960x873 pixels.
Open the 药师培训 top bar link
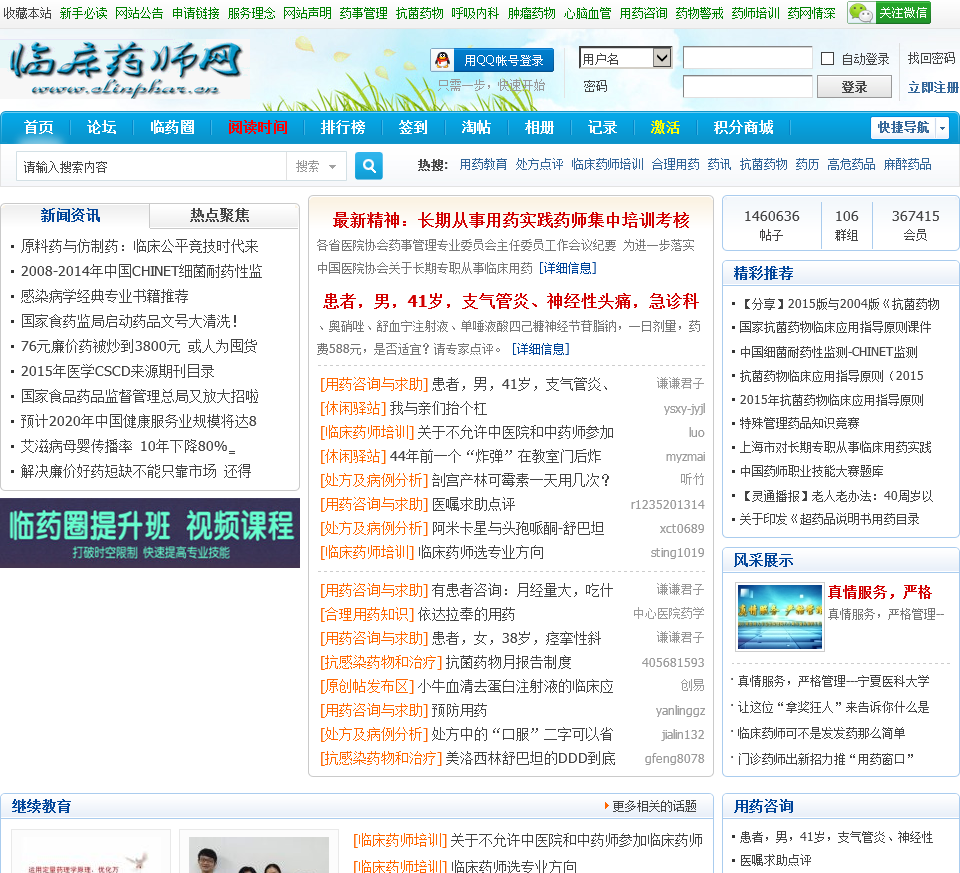(x=756, y=13)
